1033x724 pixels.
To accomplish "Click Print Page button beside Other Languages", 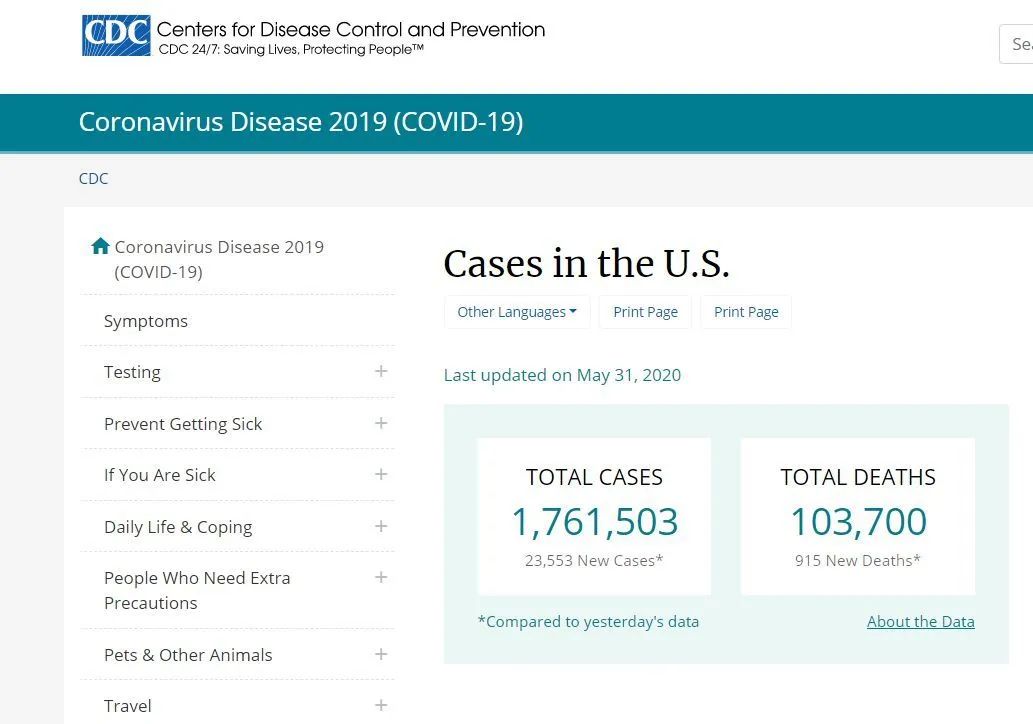I will point(645,312).
